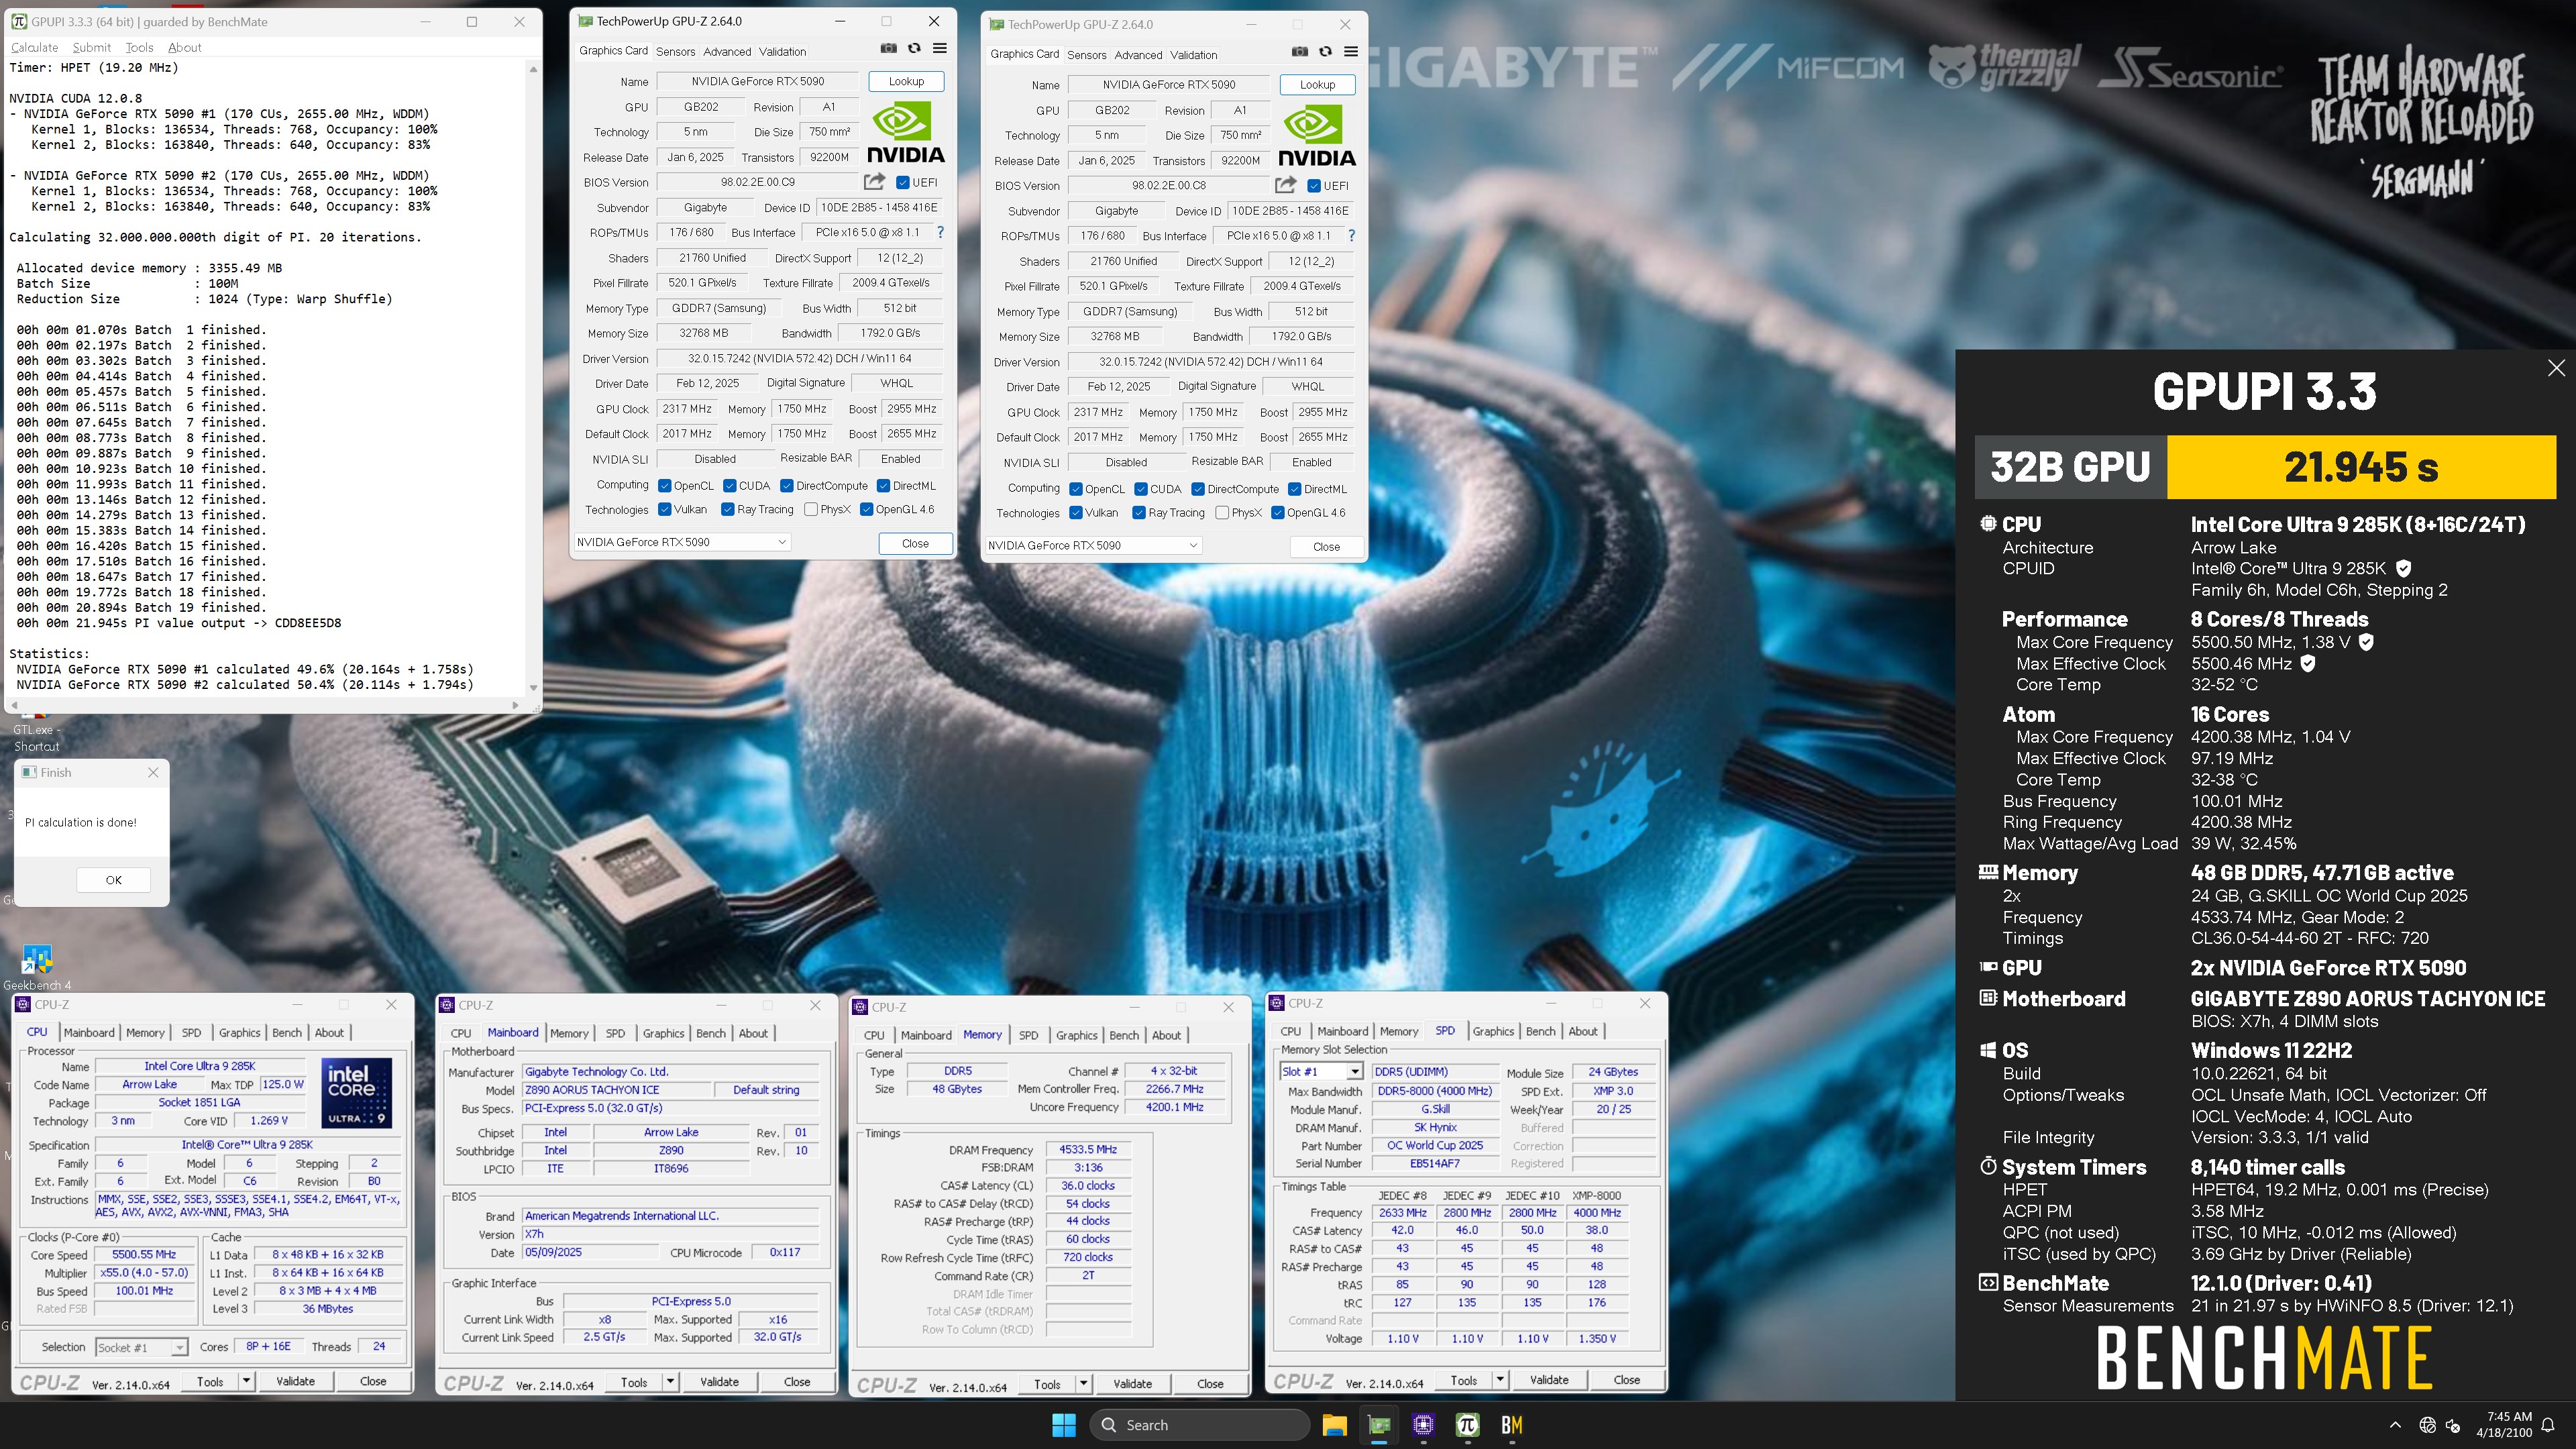2576x1449 pixels.
Task: Click screenshot camera icon in right GPU-Z
Action: pos(1299,51)
